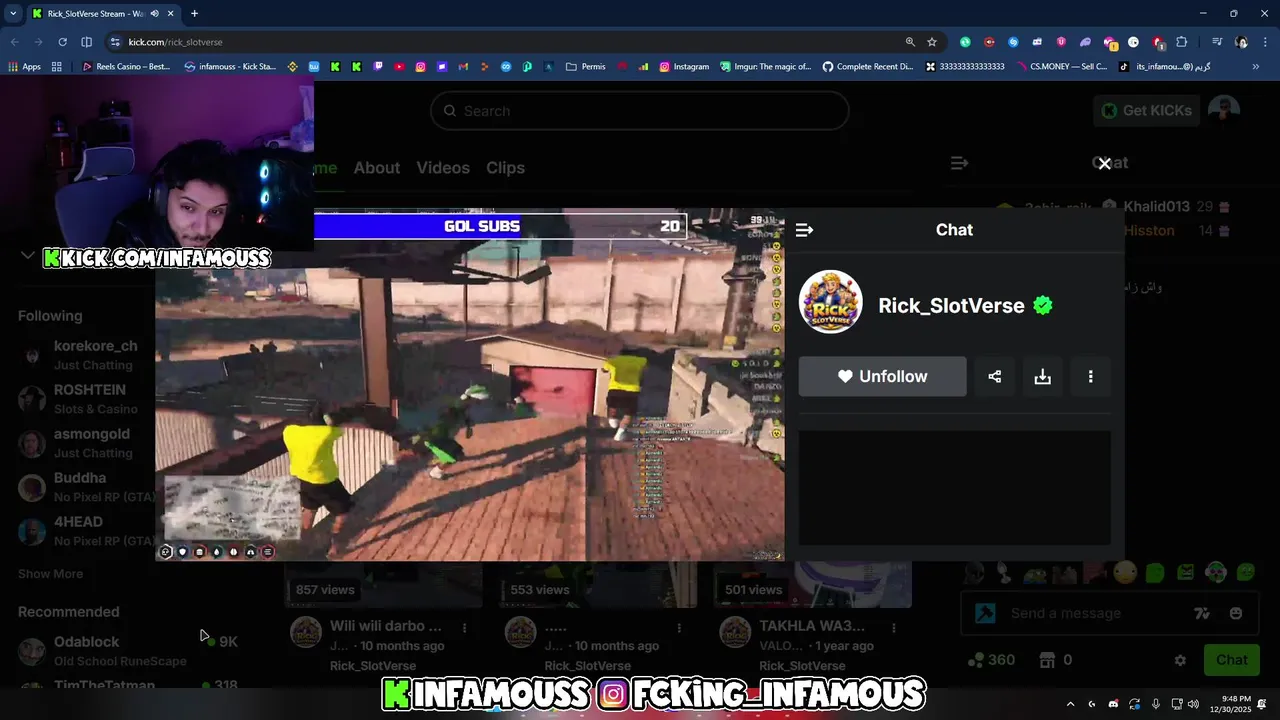The height and width of the screenshot is (720, 1280).
Task: Click the 857 views clip thumbnail
Action: coord(383,584)
